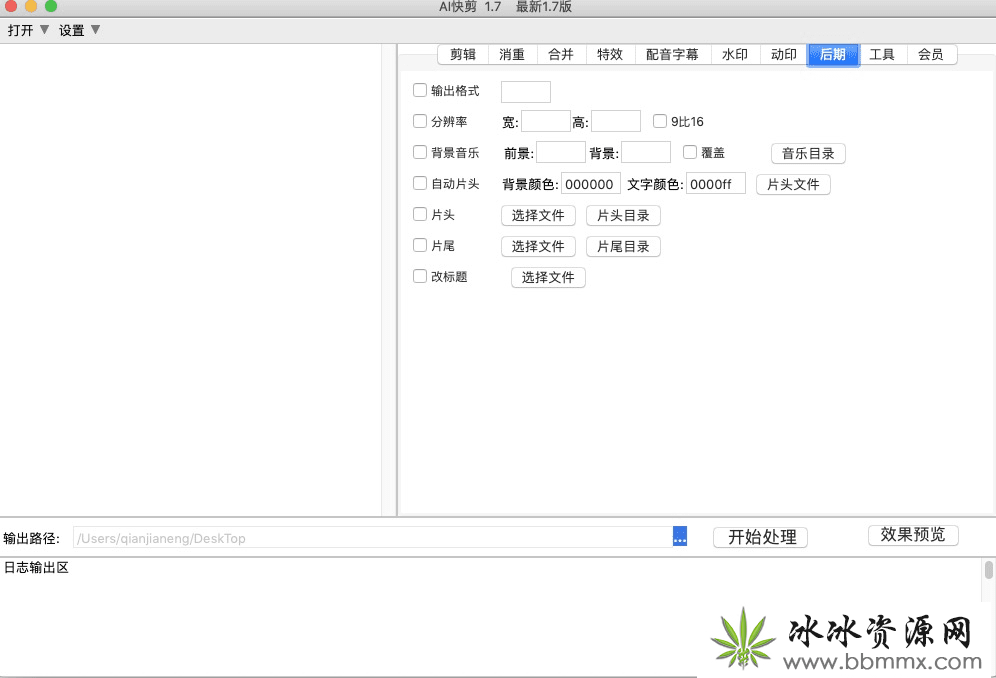Click the 音乐目录 button

point(808,153)
